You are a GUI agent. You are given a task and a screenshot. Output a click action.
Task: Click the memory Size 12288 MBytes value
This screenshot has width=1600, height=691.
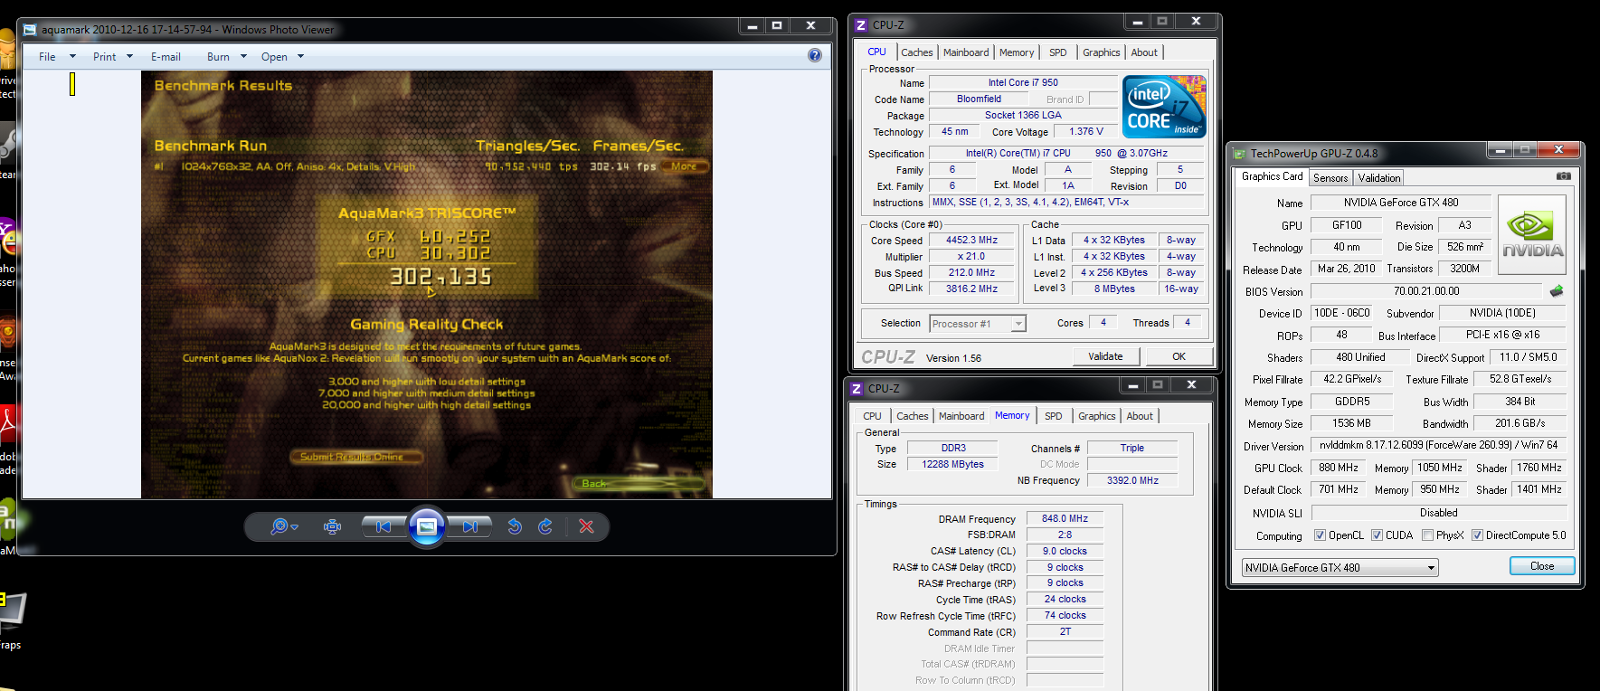[x=953, y=464]
